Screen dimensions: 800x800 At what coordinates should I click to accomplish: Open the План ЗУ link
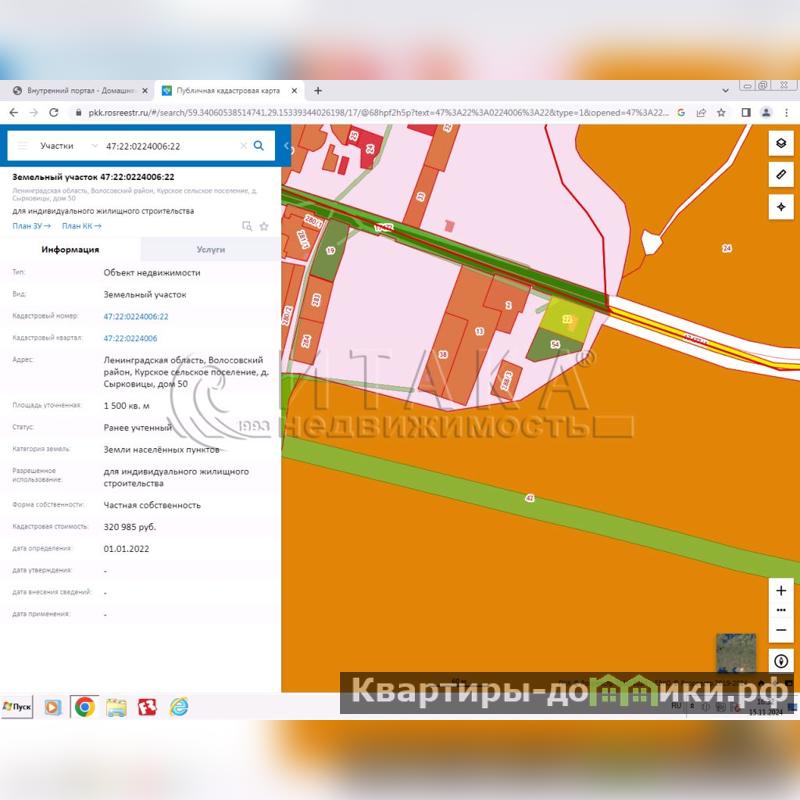tap(30, 227)
